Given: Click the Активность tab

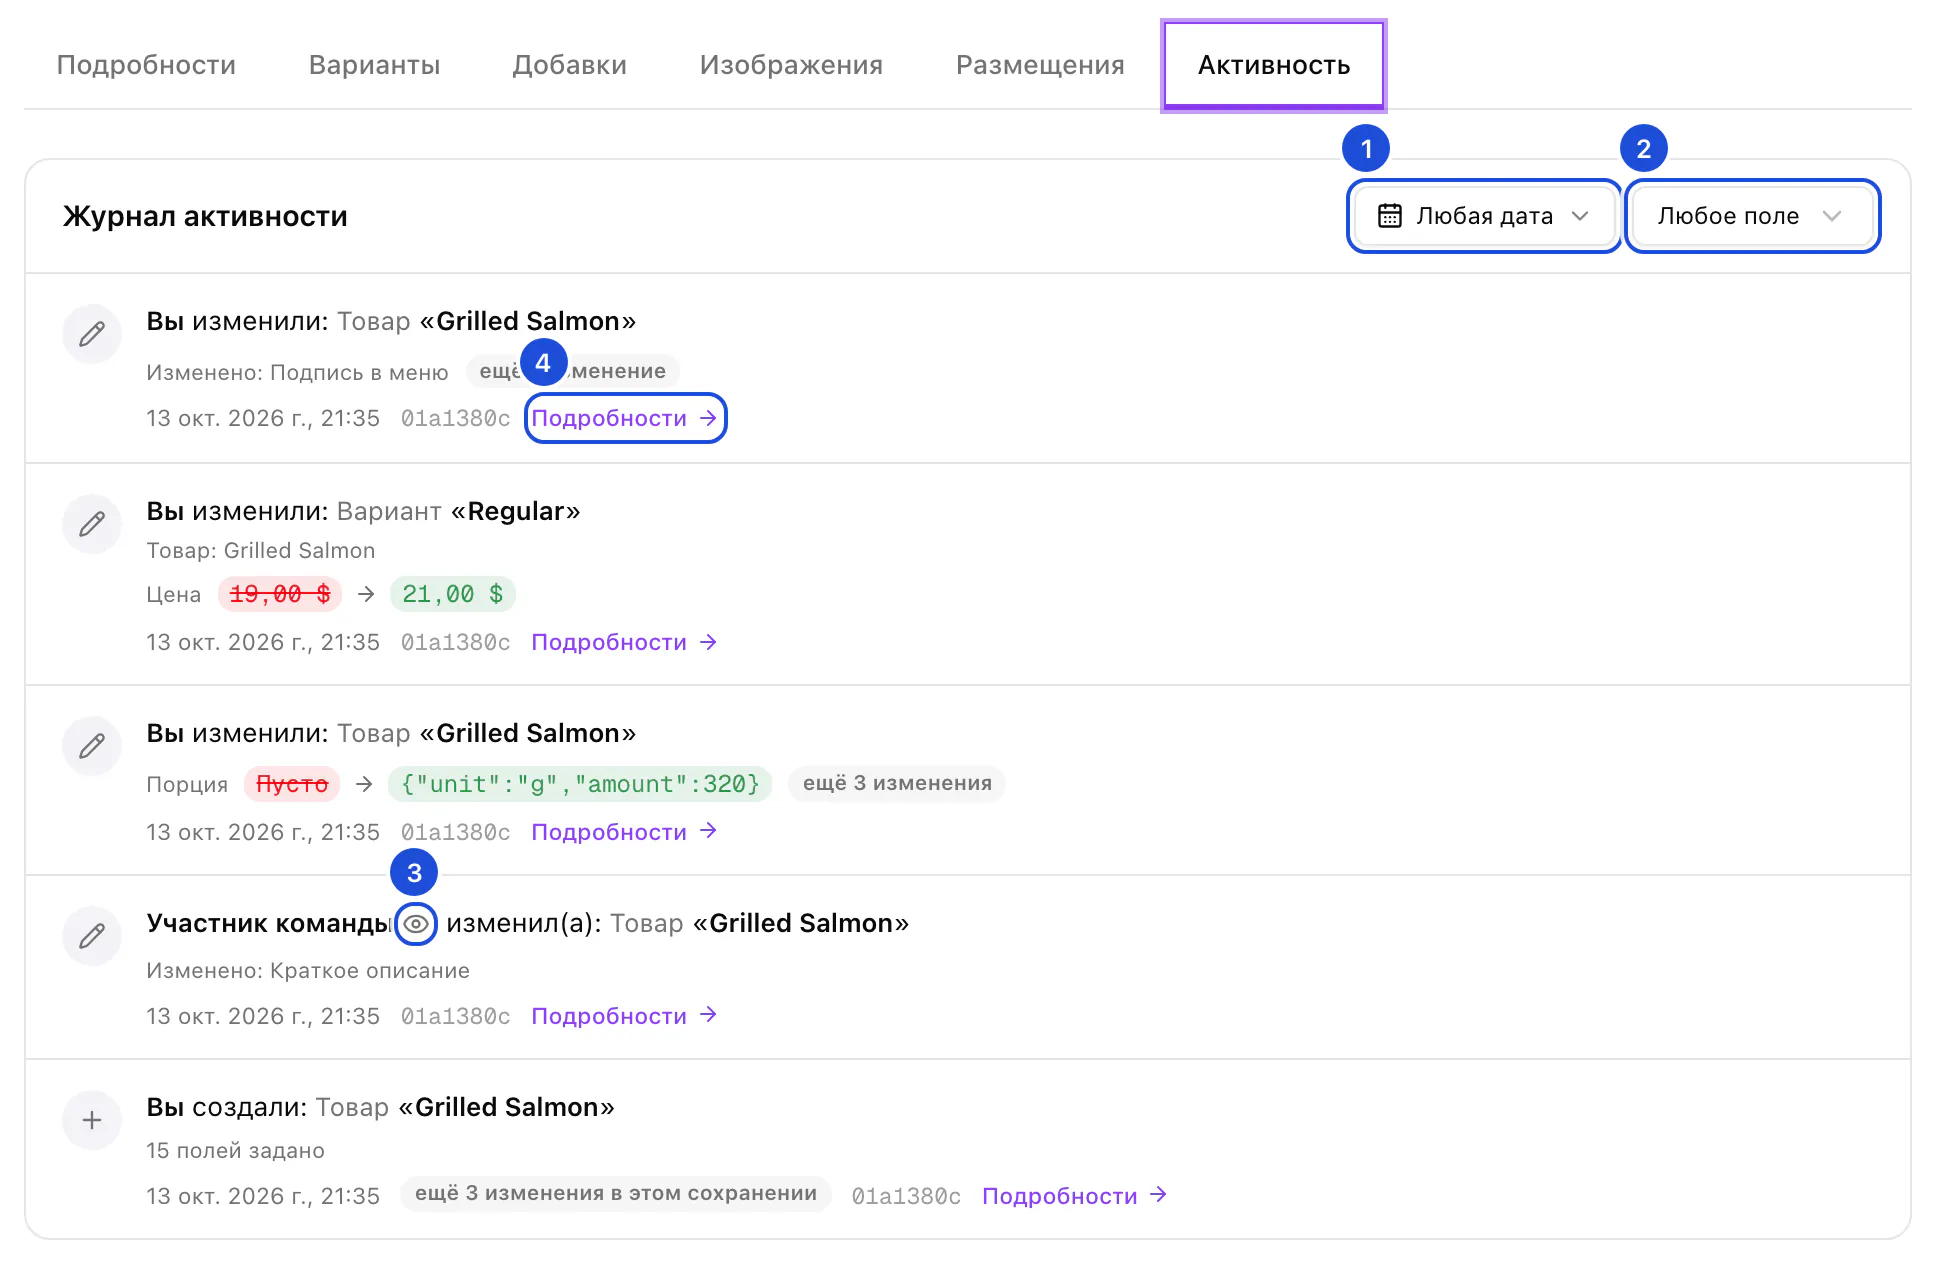Looking at the screenshot, I should pyautogui.click(x=1274, y=65).
